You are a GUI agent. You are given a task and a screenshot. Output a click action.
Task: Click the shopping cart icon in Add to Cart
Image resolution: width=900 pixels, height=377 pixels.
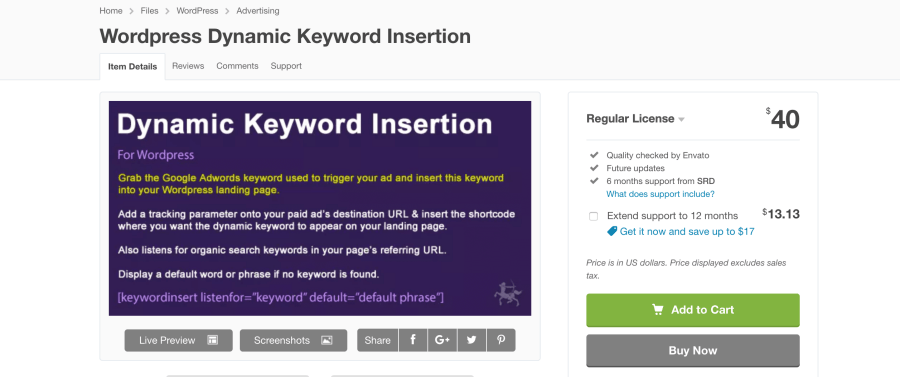coord(658,309)
